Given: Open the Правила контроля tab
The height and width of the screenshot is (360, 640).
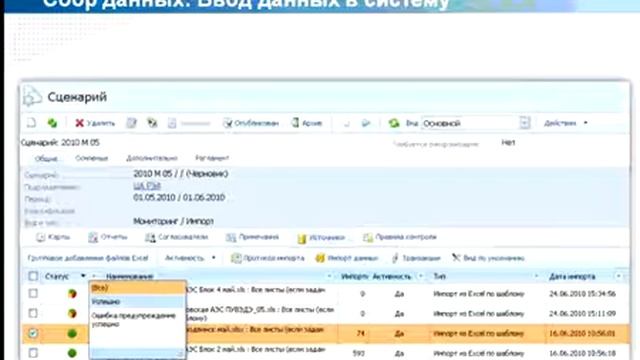Looking at the screenshot, I should point(400,237).
